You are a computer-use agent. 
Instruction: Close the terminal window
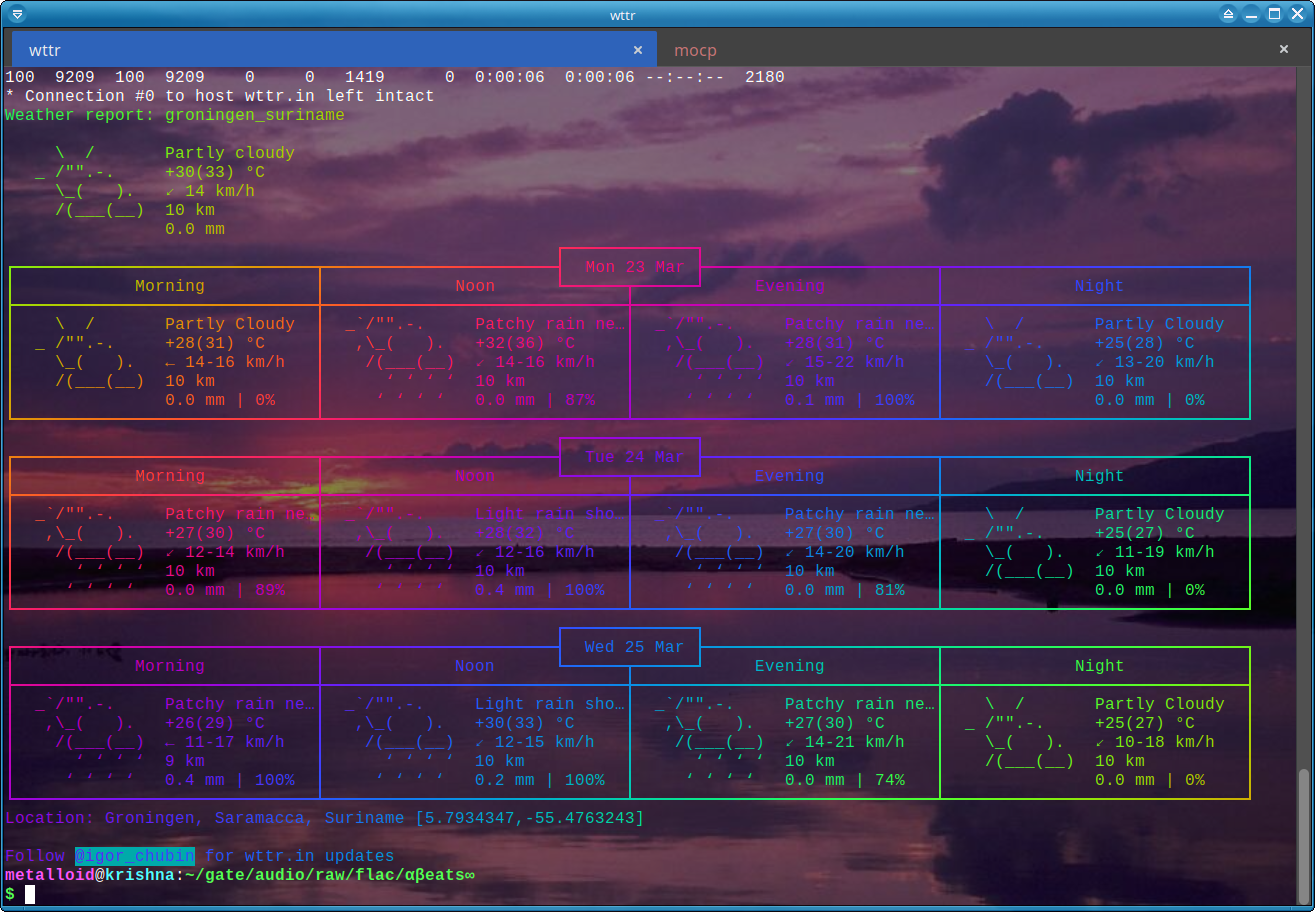point(1297,14)
